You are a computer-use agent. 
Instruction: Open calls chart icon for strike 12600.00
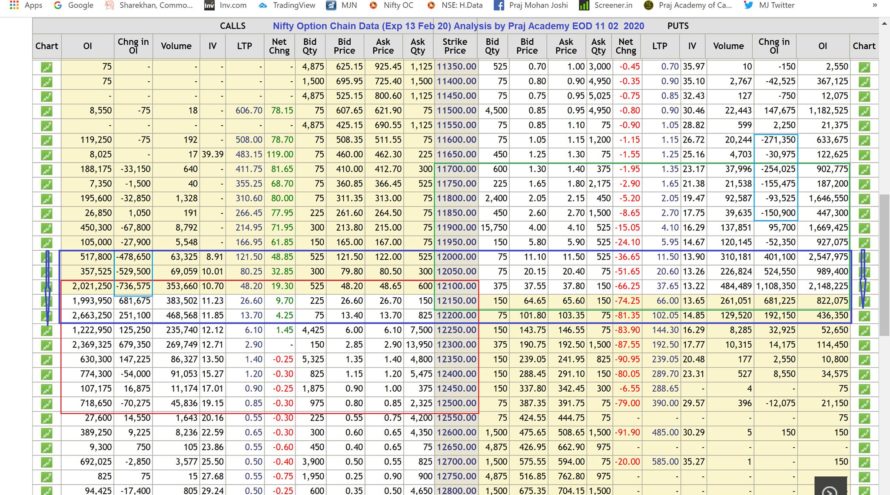click(47, 433)
